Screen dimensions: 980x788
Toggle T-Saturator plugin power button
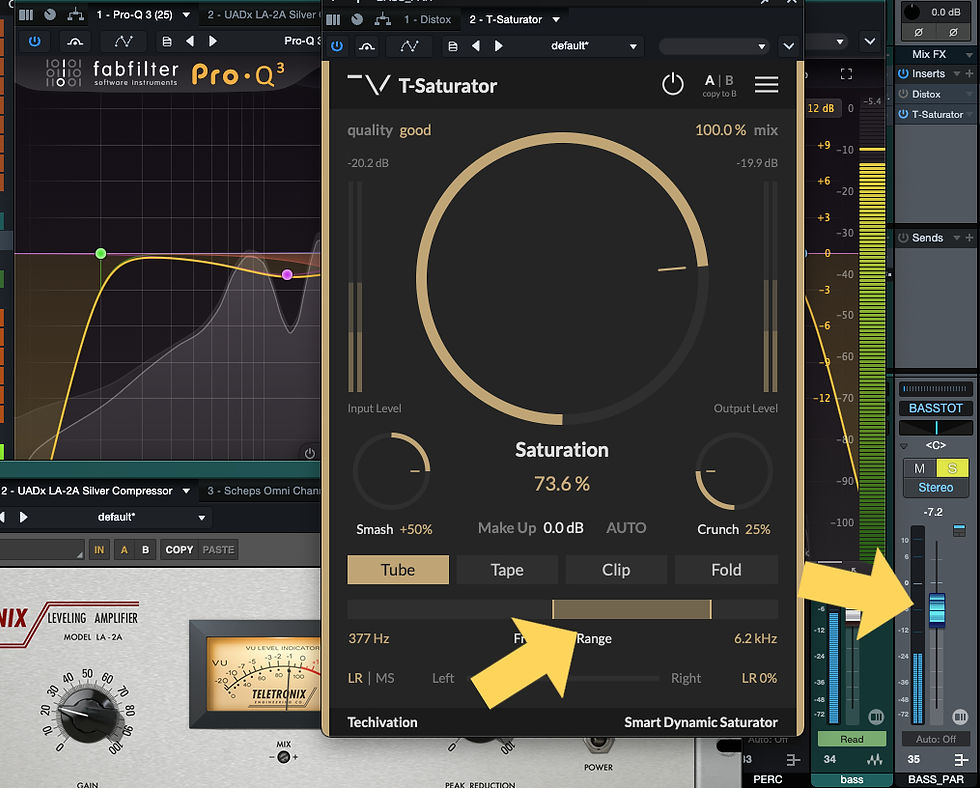672,84
